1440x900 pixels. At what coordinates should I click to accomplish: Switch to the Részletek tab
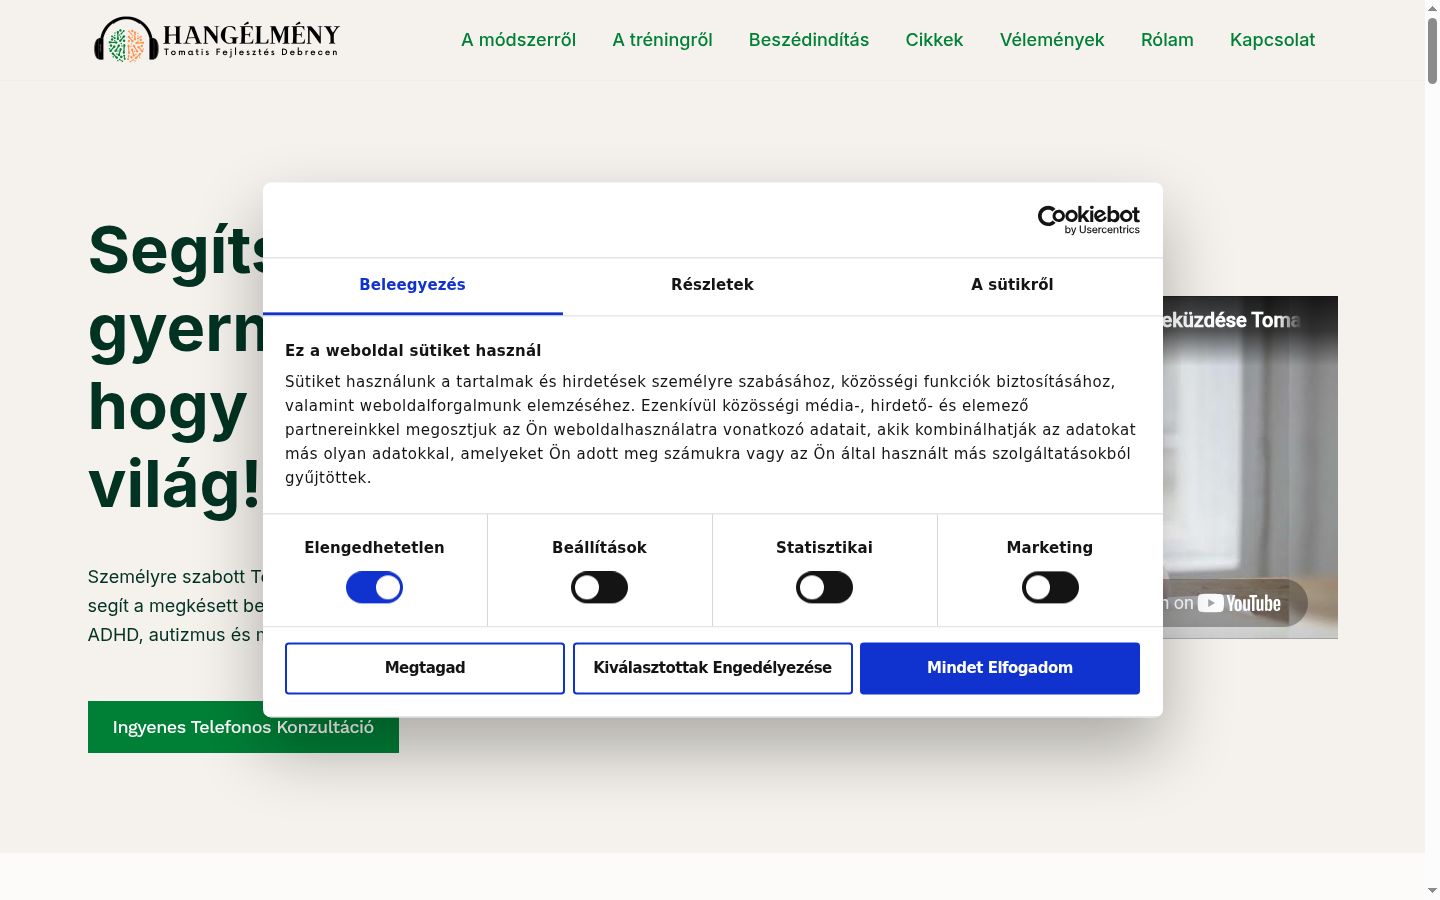[712, 285]
